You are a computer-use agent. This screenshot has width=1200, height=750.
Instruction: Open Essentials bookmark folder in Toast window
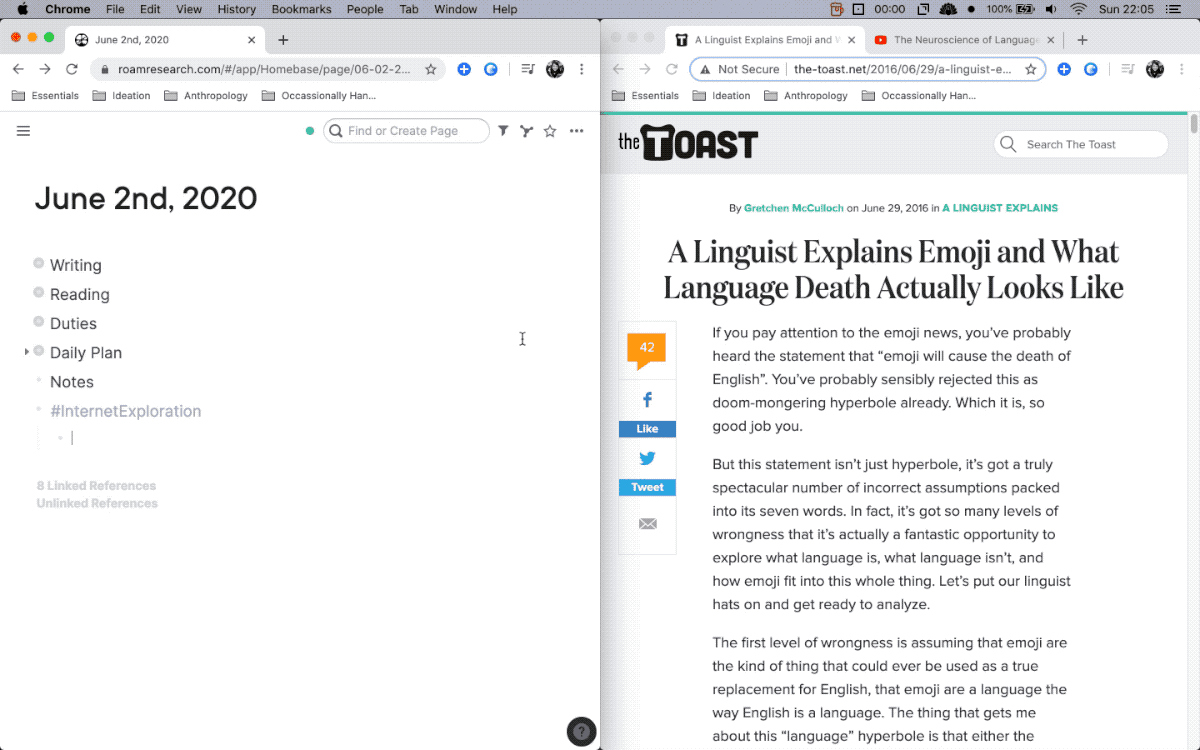645,96
